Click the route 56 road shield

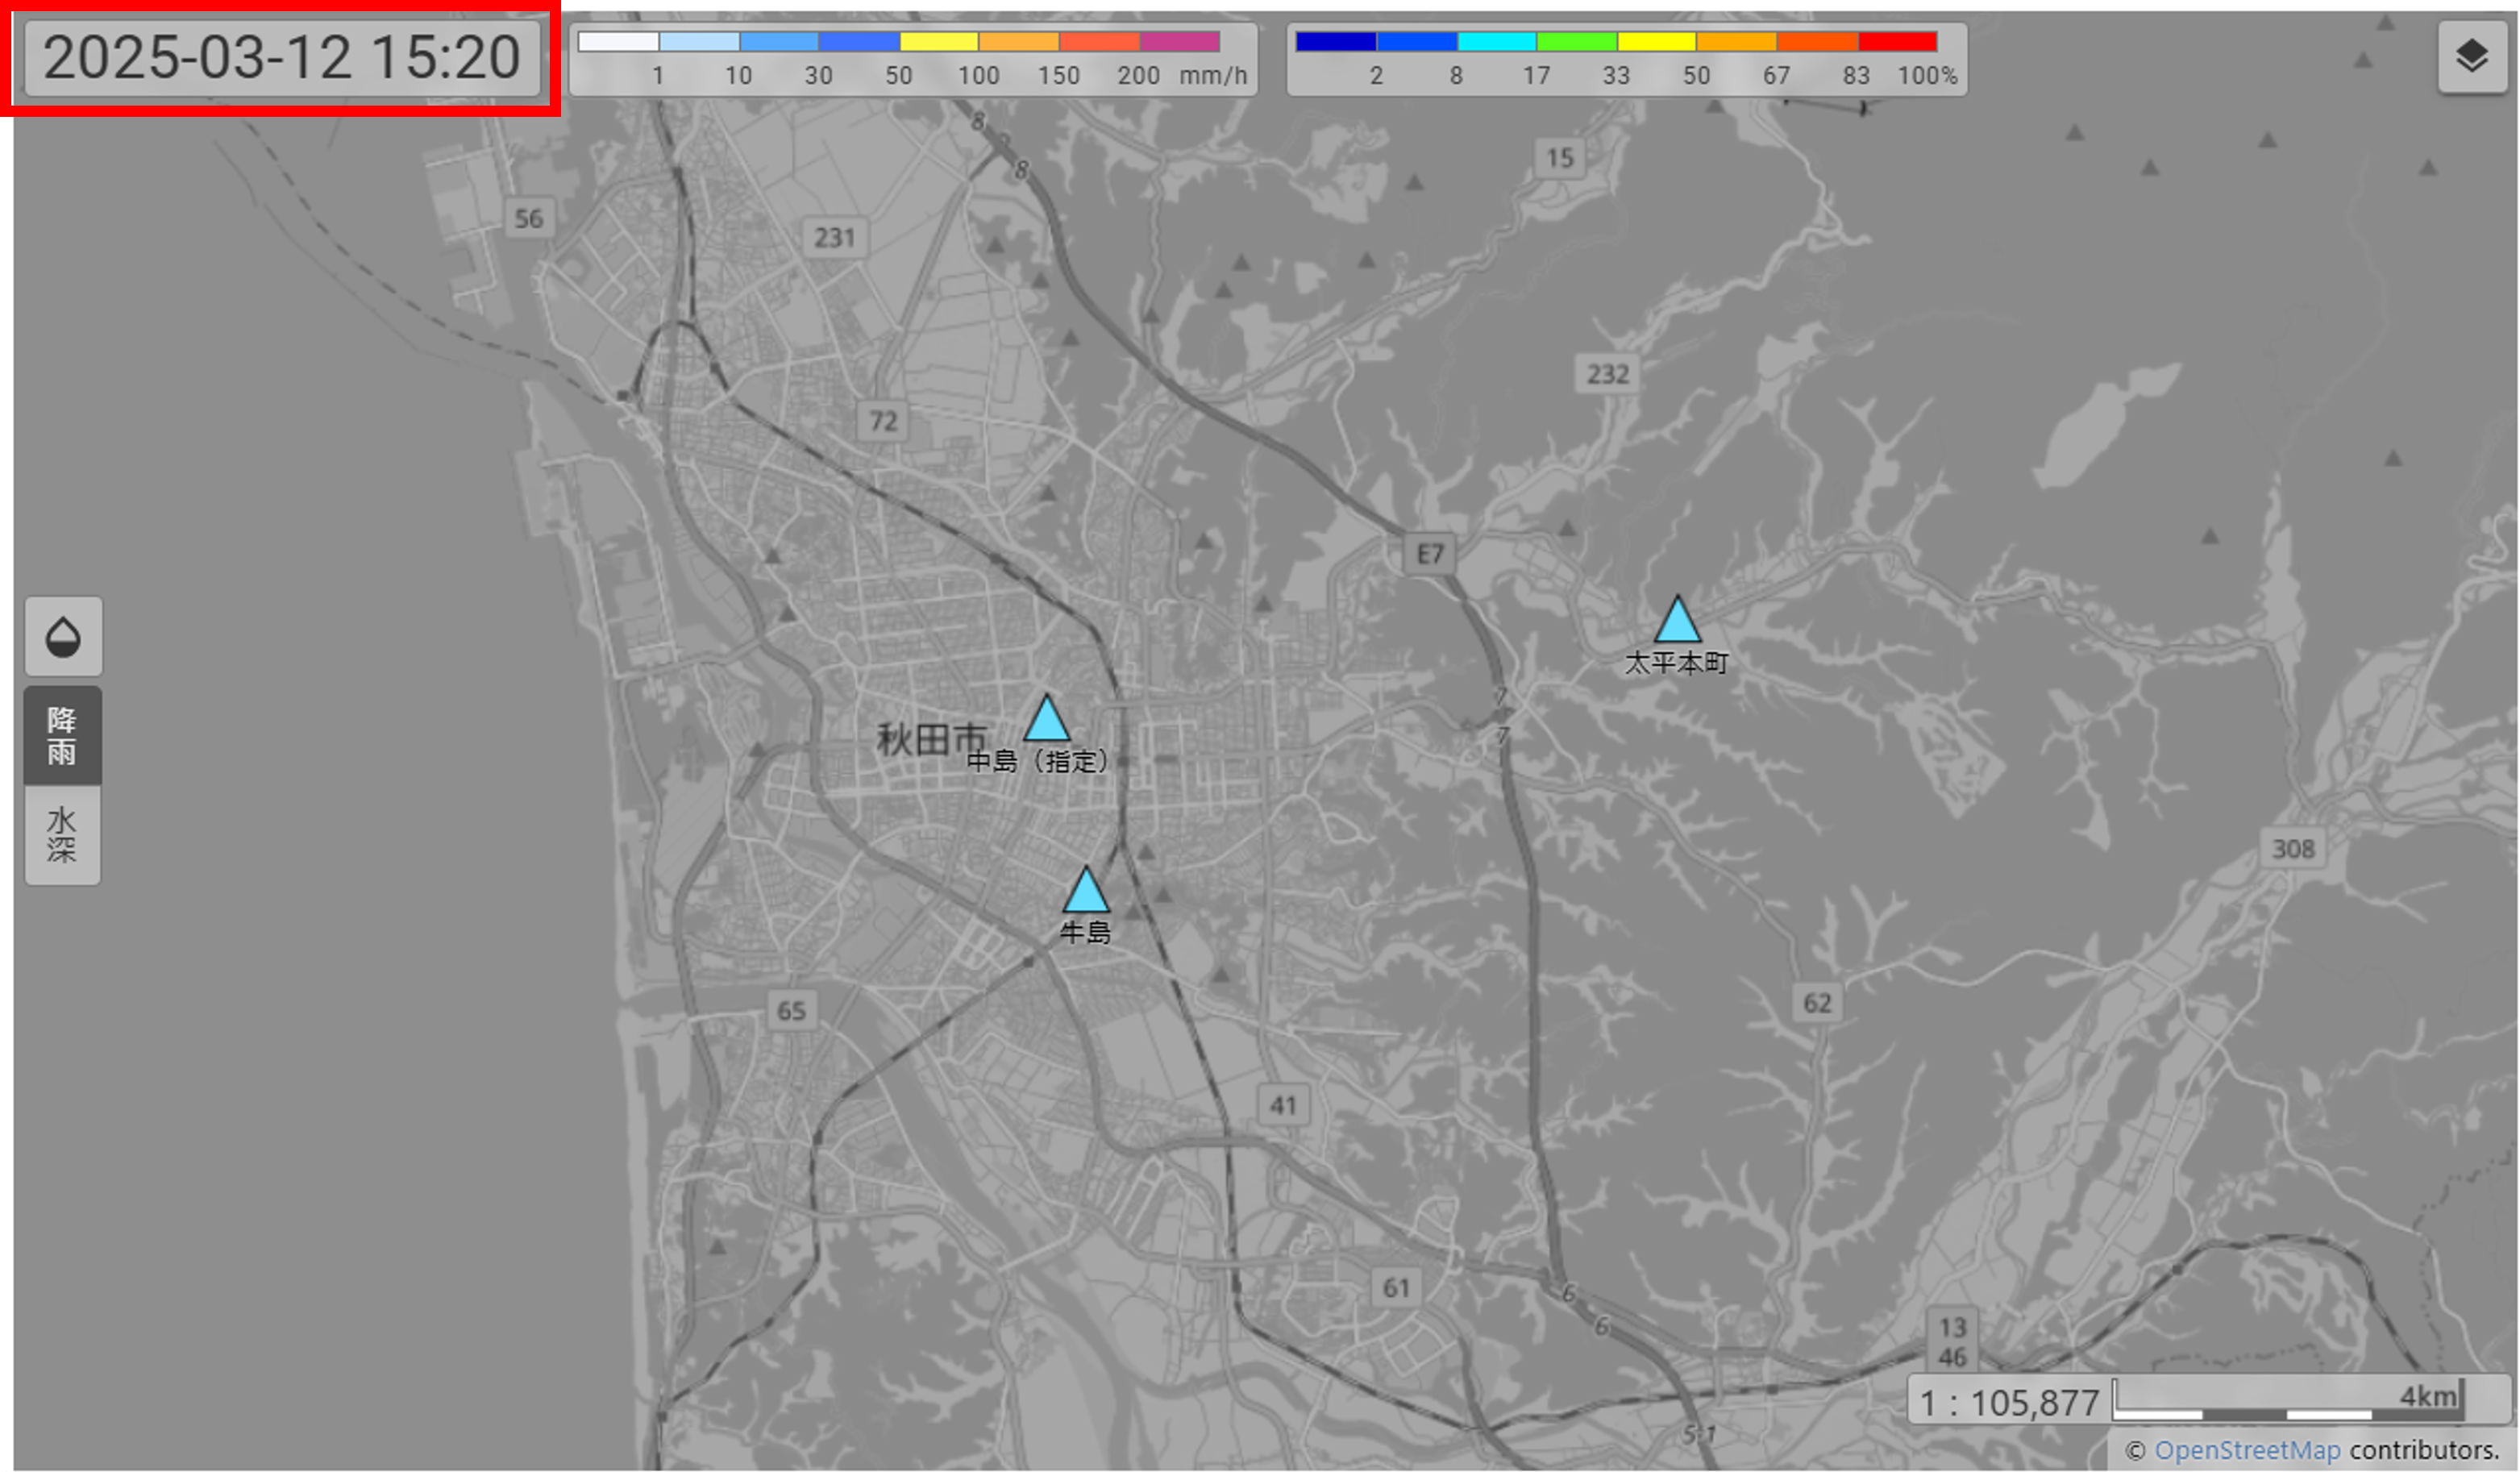click(528, 219)
